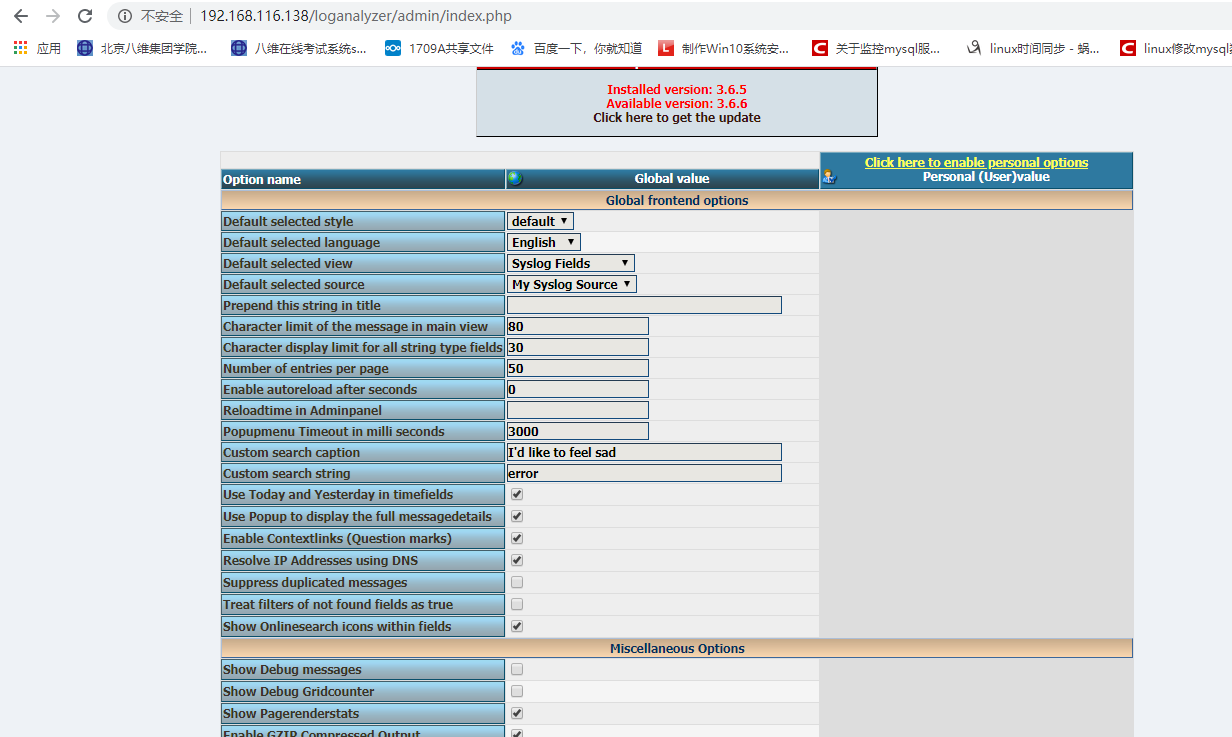
Task: Open the 制作Win10系统安 bookmark
Action: (724, 48)
